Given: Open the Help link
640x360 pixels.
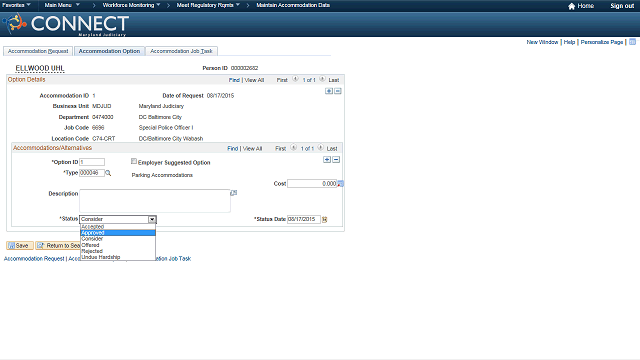Looking at the screenshot, I should pyautogui.click(x=569, y=42).
